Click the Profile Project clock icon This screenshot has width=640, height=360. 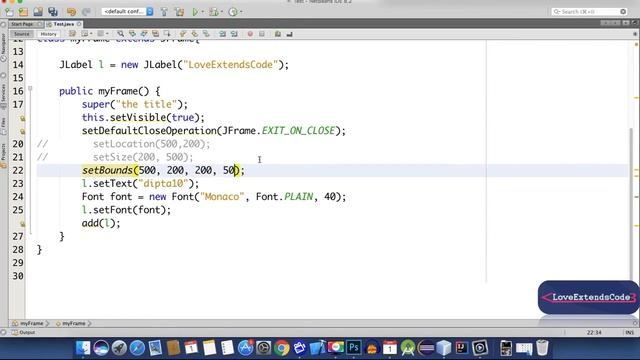coord(233,12)
